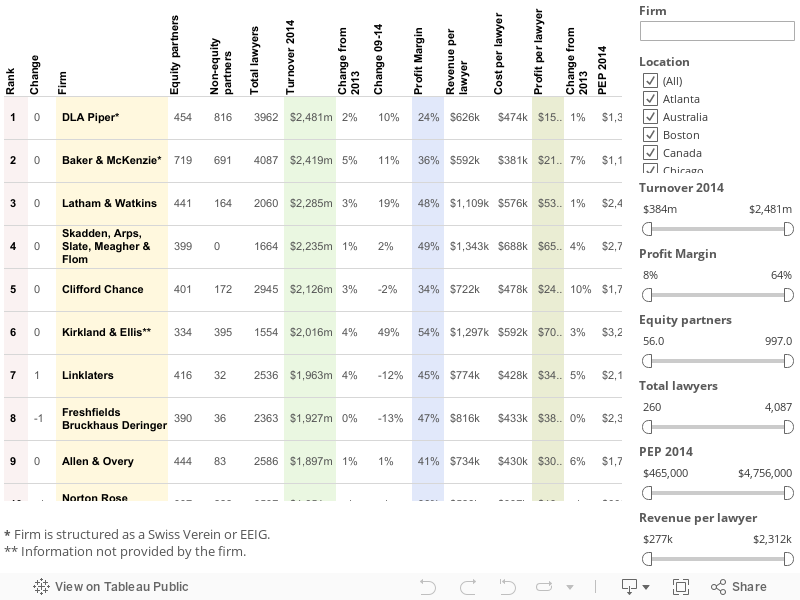Uncheck the Canada location checkbox
This screenshot has height=600, width=800.
click(x=650, y=153)
